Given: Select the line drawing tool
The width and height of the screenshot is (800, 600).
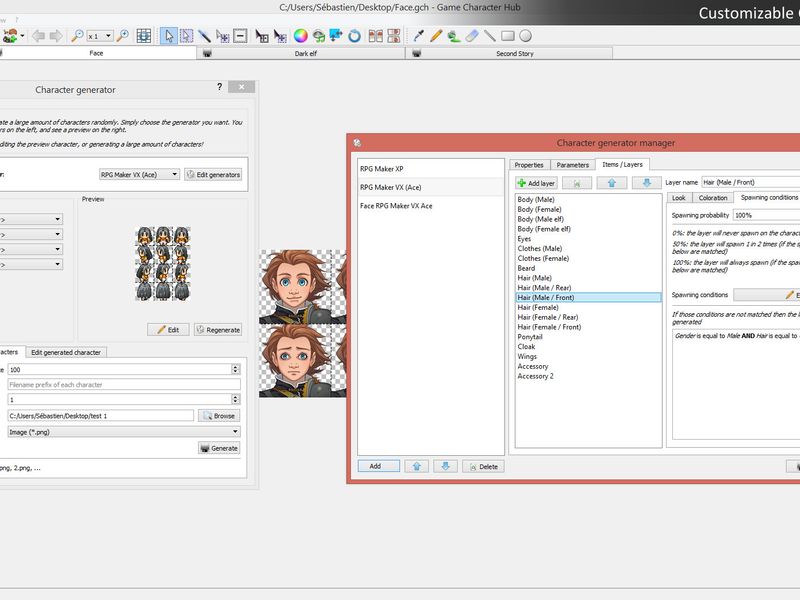Looking at the screenshot, I should [490, 36].
